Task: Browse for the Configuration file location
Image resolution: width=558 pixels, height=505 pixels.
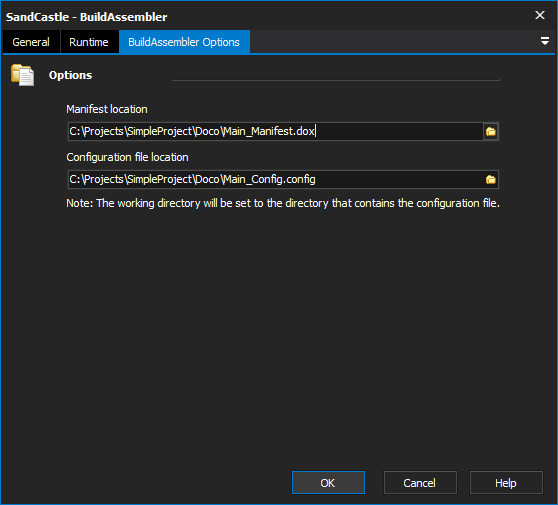Action: coord(491,179)
